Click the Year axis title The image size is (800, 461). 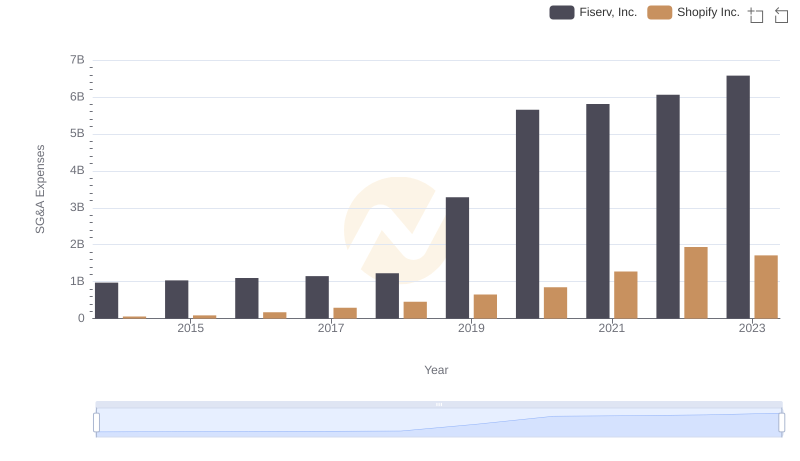(x=436, y=370)
